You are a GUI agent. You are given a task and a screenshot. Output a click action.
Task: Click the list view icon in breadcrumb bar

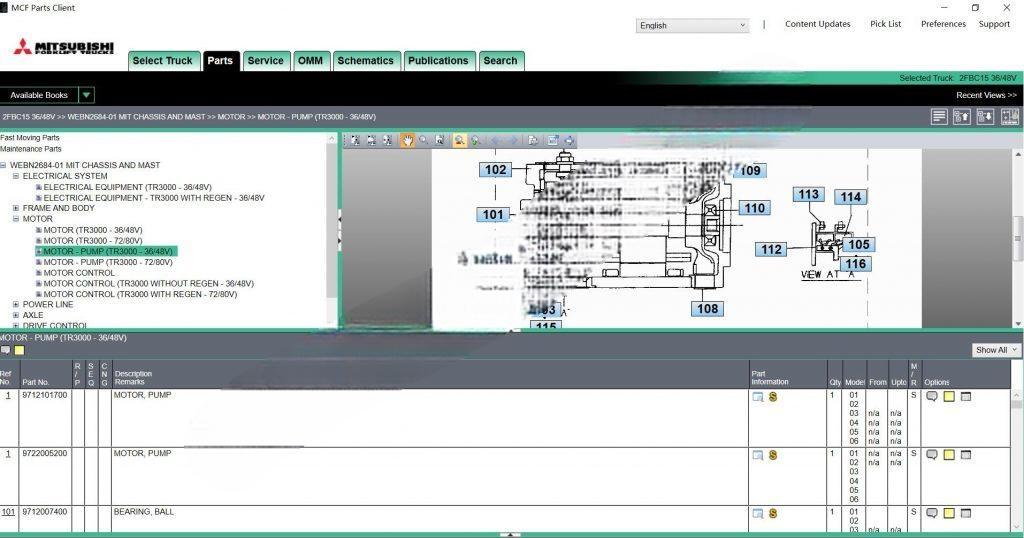pos(938,117)
